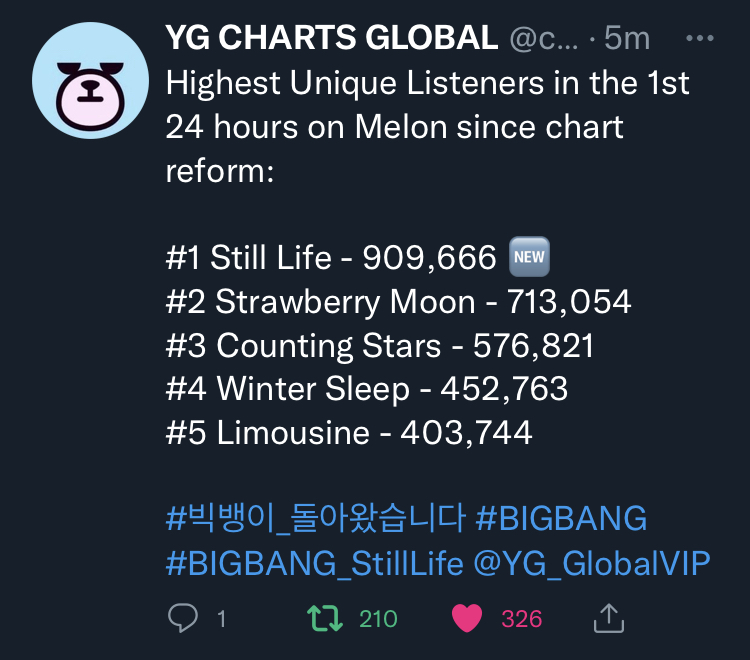Screen dimensions: 750x660
Task: Follow the #빅뱅이_돌아왔습니다 hashtag
Action: 316,518
